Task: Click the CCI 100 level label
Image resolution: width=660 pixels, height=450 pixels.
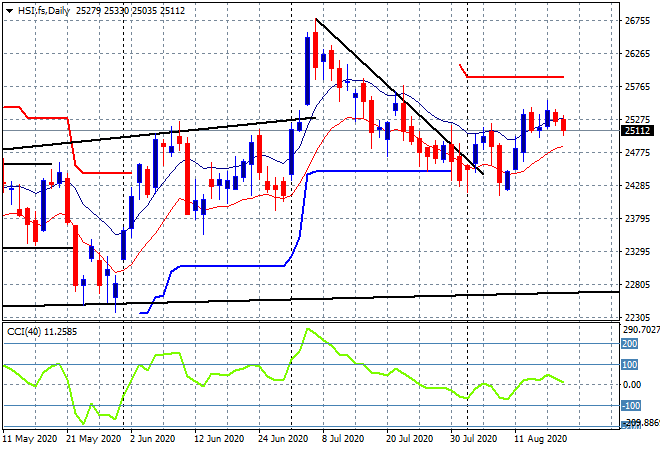Action: pos(630,365)
